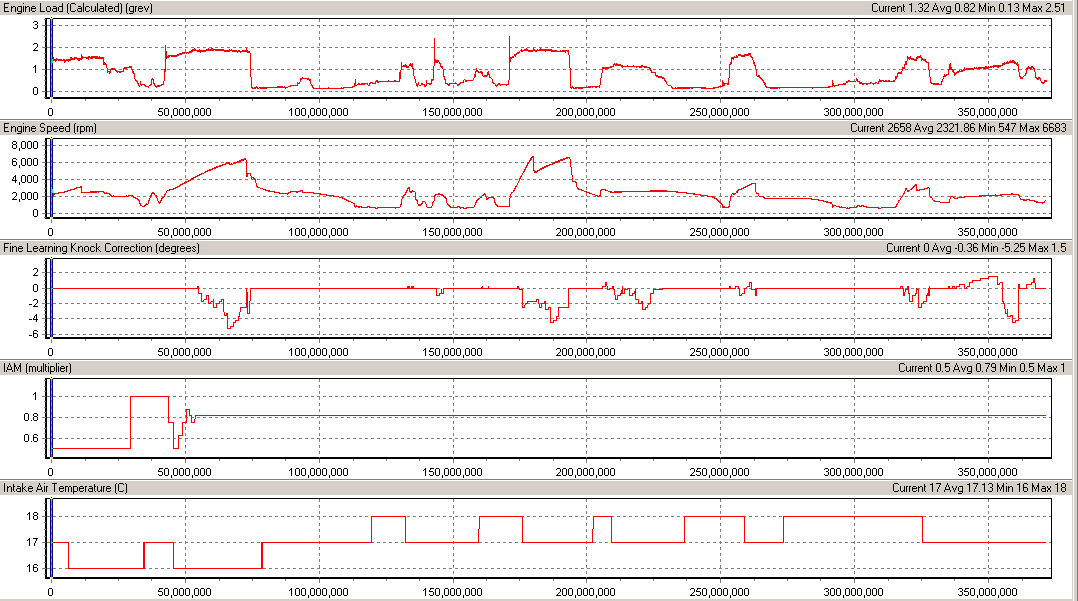The height and width of the screenshot is (601, 1078).
Task: Click 150,000,000 label under Intake Air Temperature chart
Action: point(450,591)
